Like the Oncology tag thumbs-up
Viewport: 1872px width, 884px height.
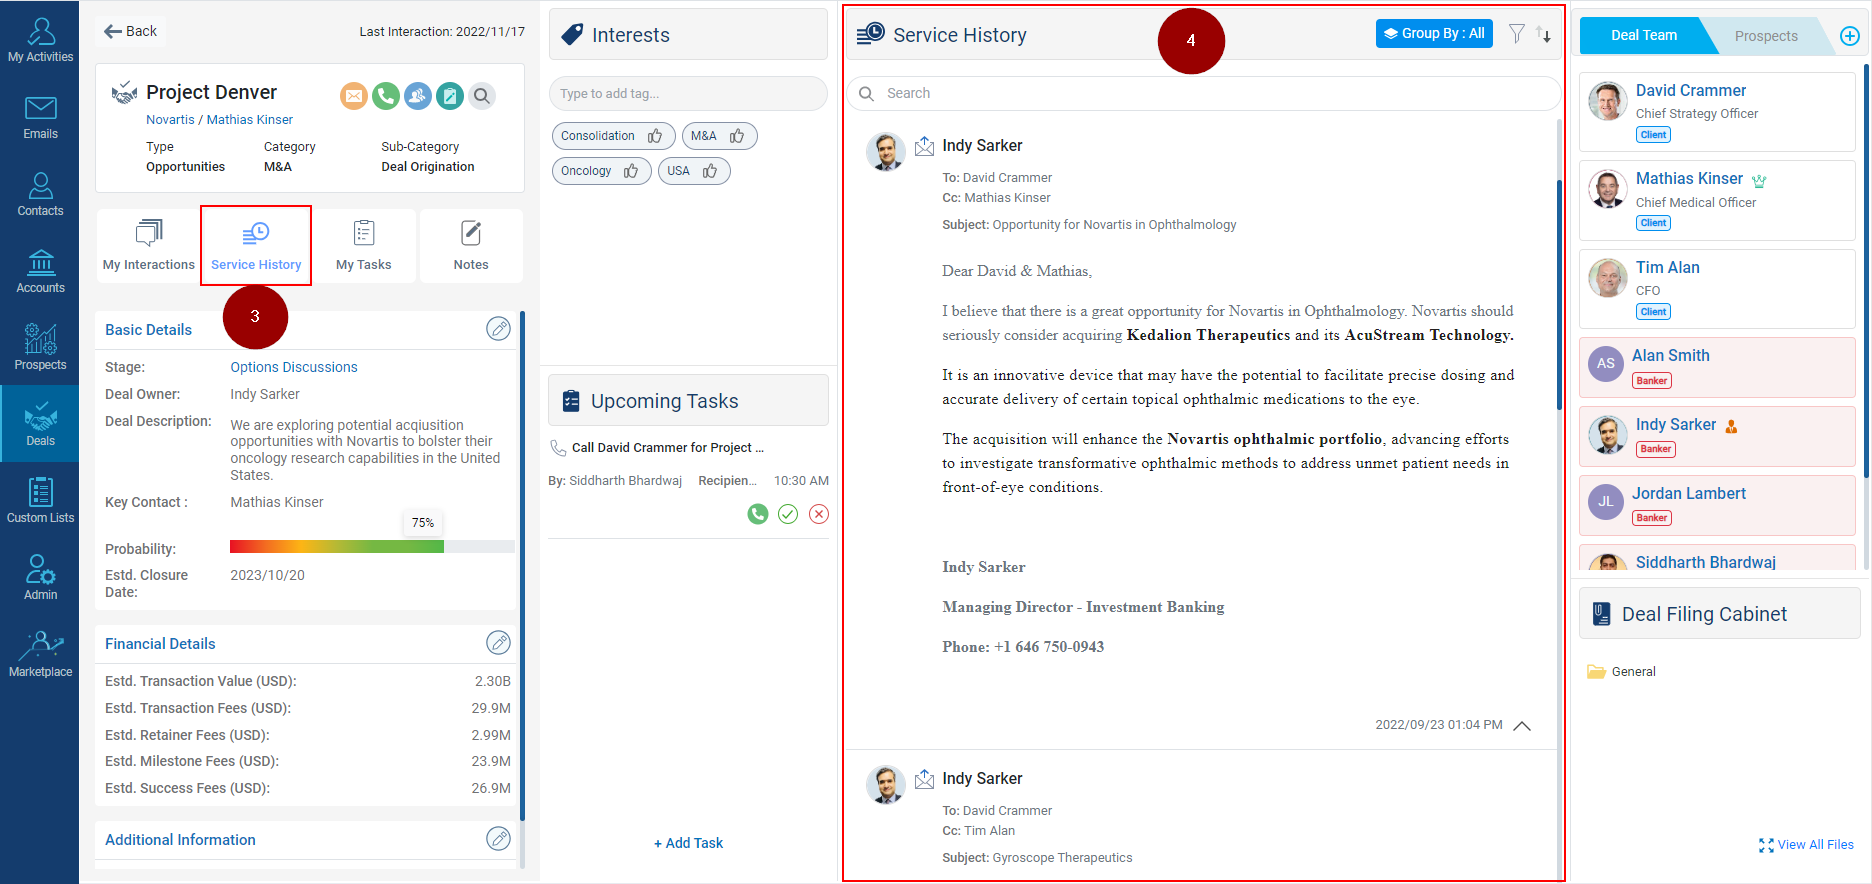[631, 171]
